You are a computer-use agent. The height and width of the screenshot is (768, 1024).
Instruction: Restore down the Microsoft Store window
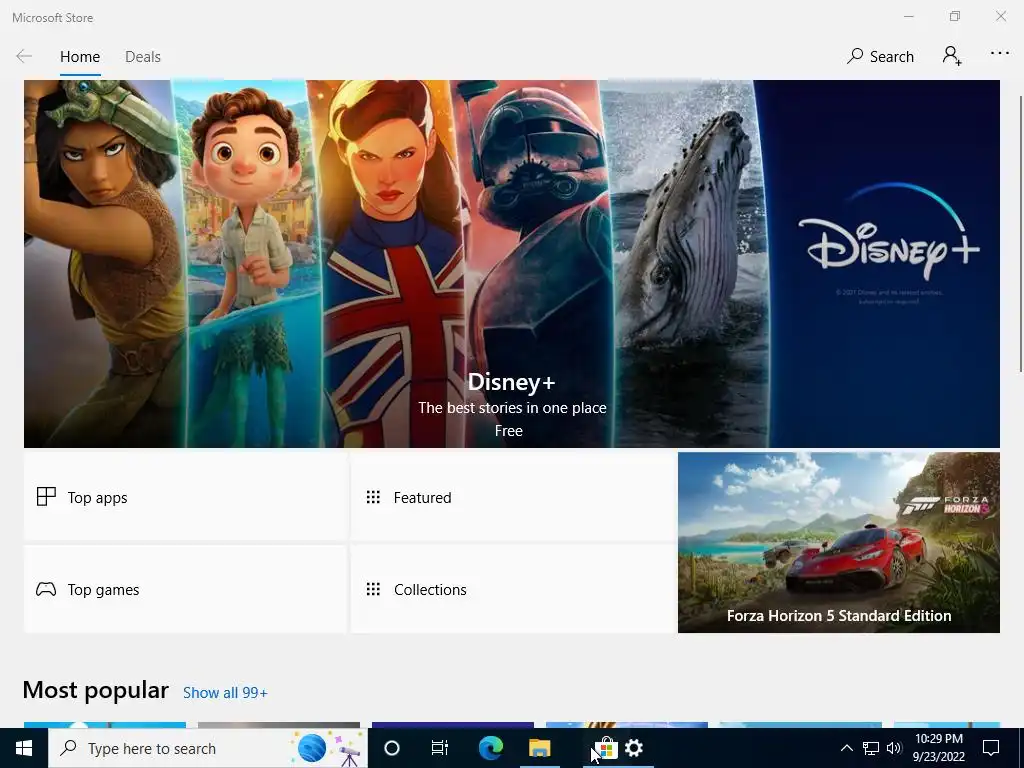click(x=955, y=16)
